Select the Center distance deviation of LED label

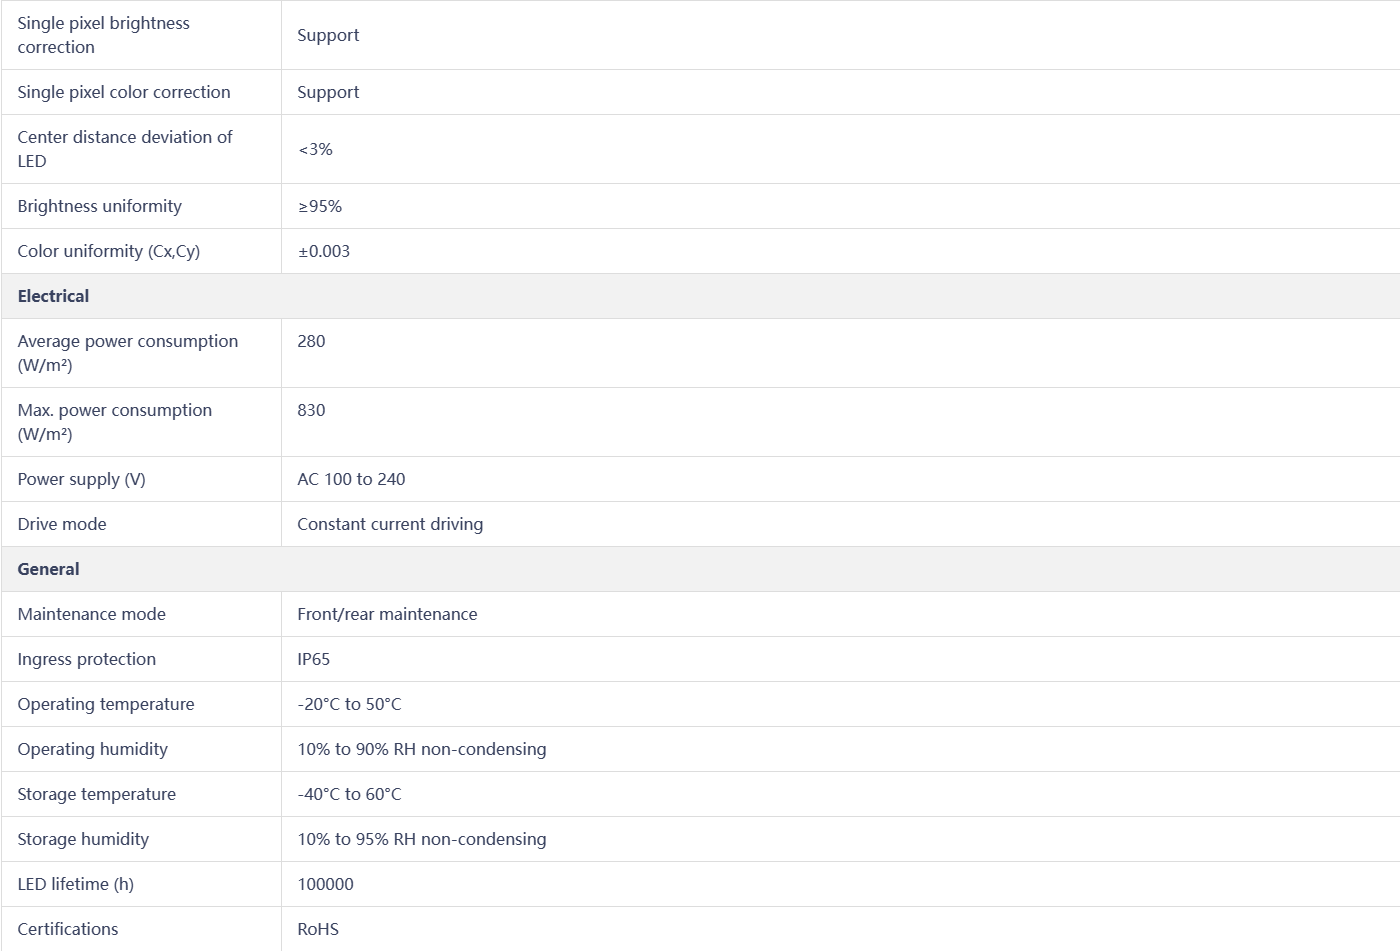click(x=124, y=149)
